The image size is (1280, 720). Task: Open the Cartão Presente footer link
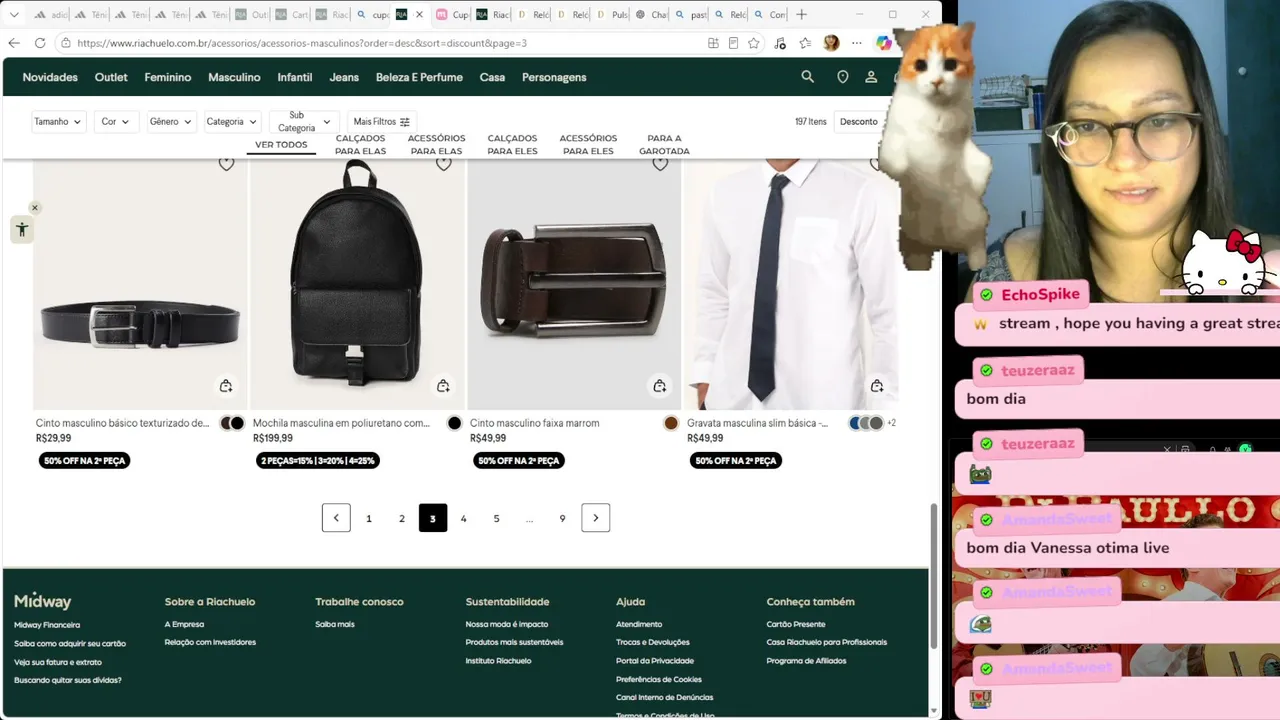[x=796, y=624]
